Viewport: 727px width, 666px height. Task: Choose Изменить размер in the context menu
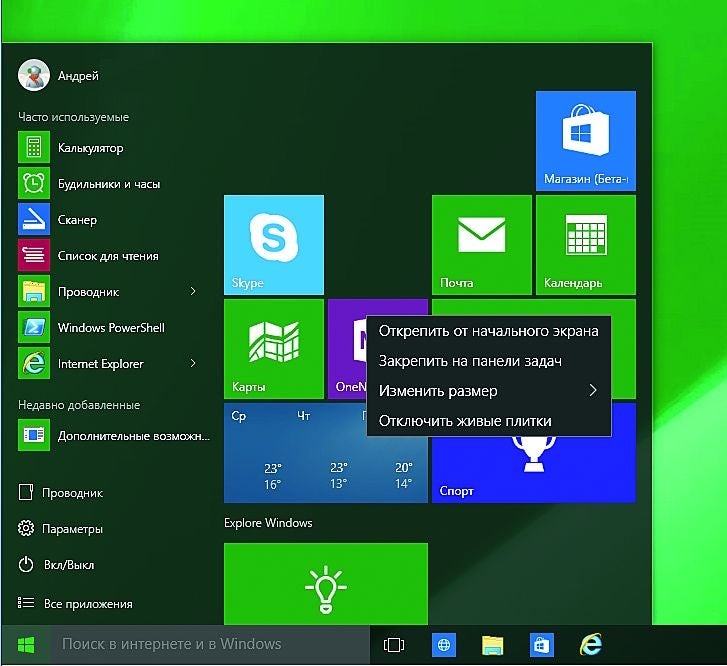coord(489,391)
